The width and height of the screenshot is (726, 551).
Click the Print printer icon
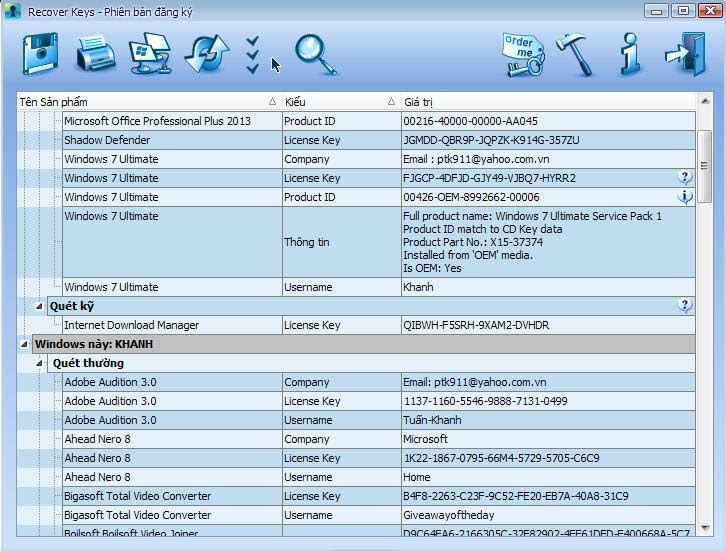pyautogui.click(x=95, y=54)
